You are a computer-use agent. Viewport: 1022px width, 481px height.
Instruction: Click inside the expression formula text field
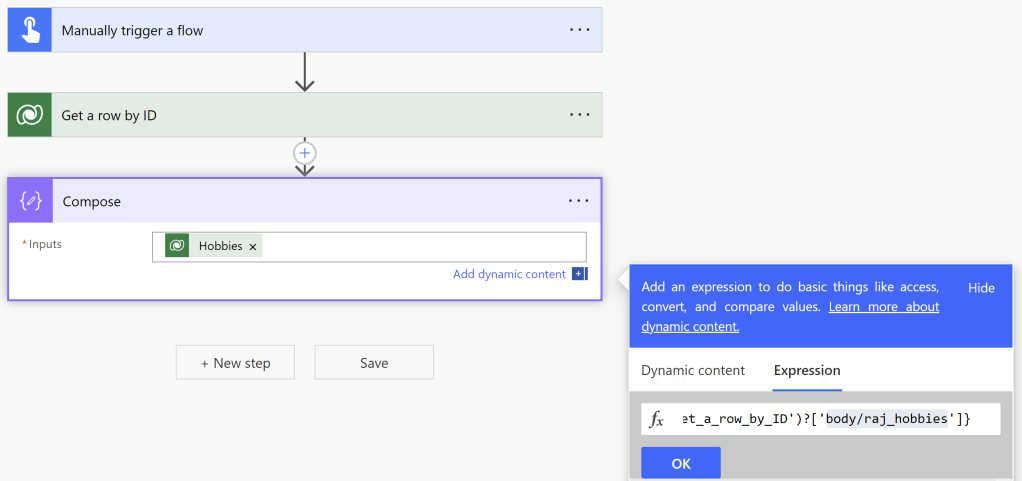825,419
